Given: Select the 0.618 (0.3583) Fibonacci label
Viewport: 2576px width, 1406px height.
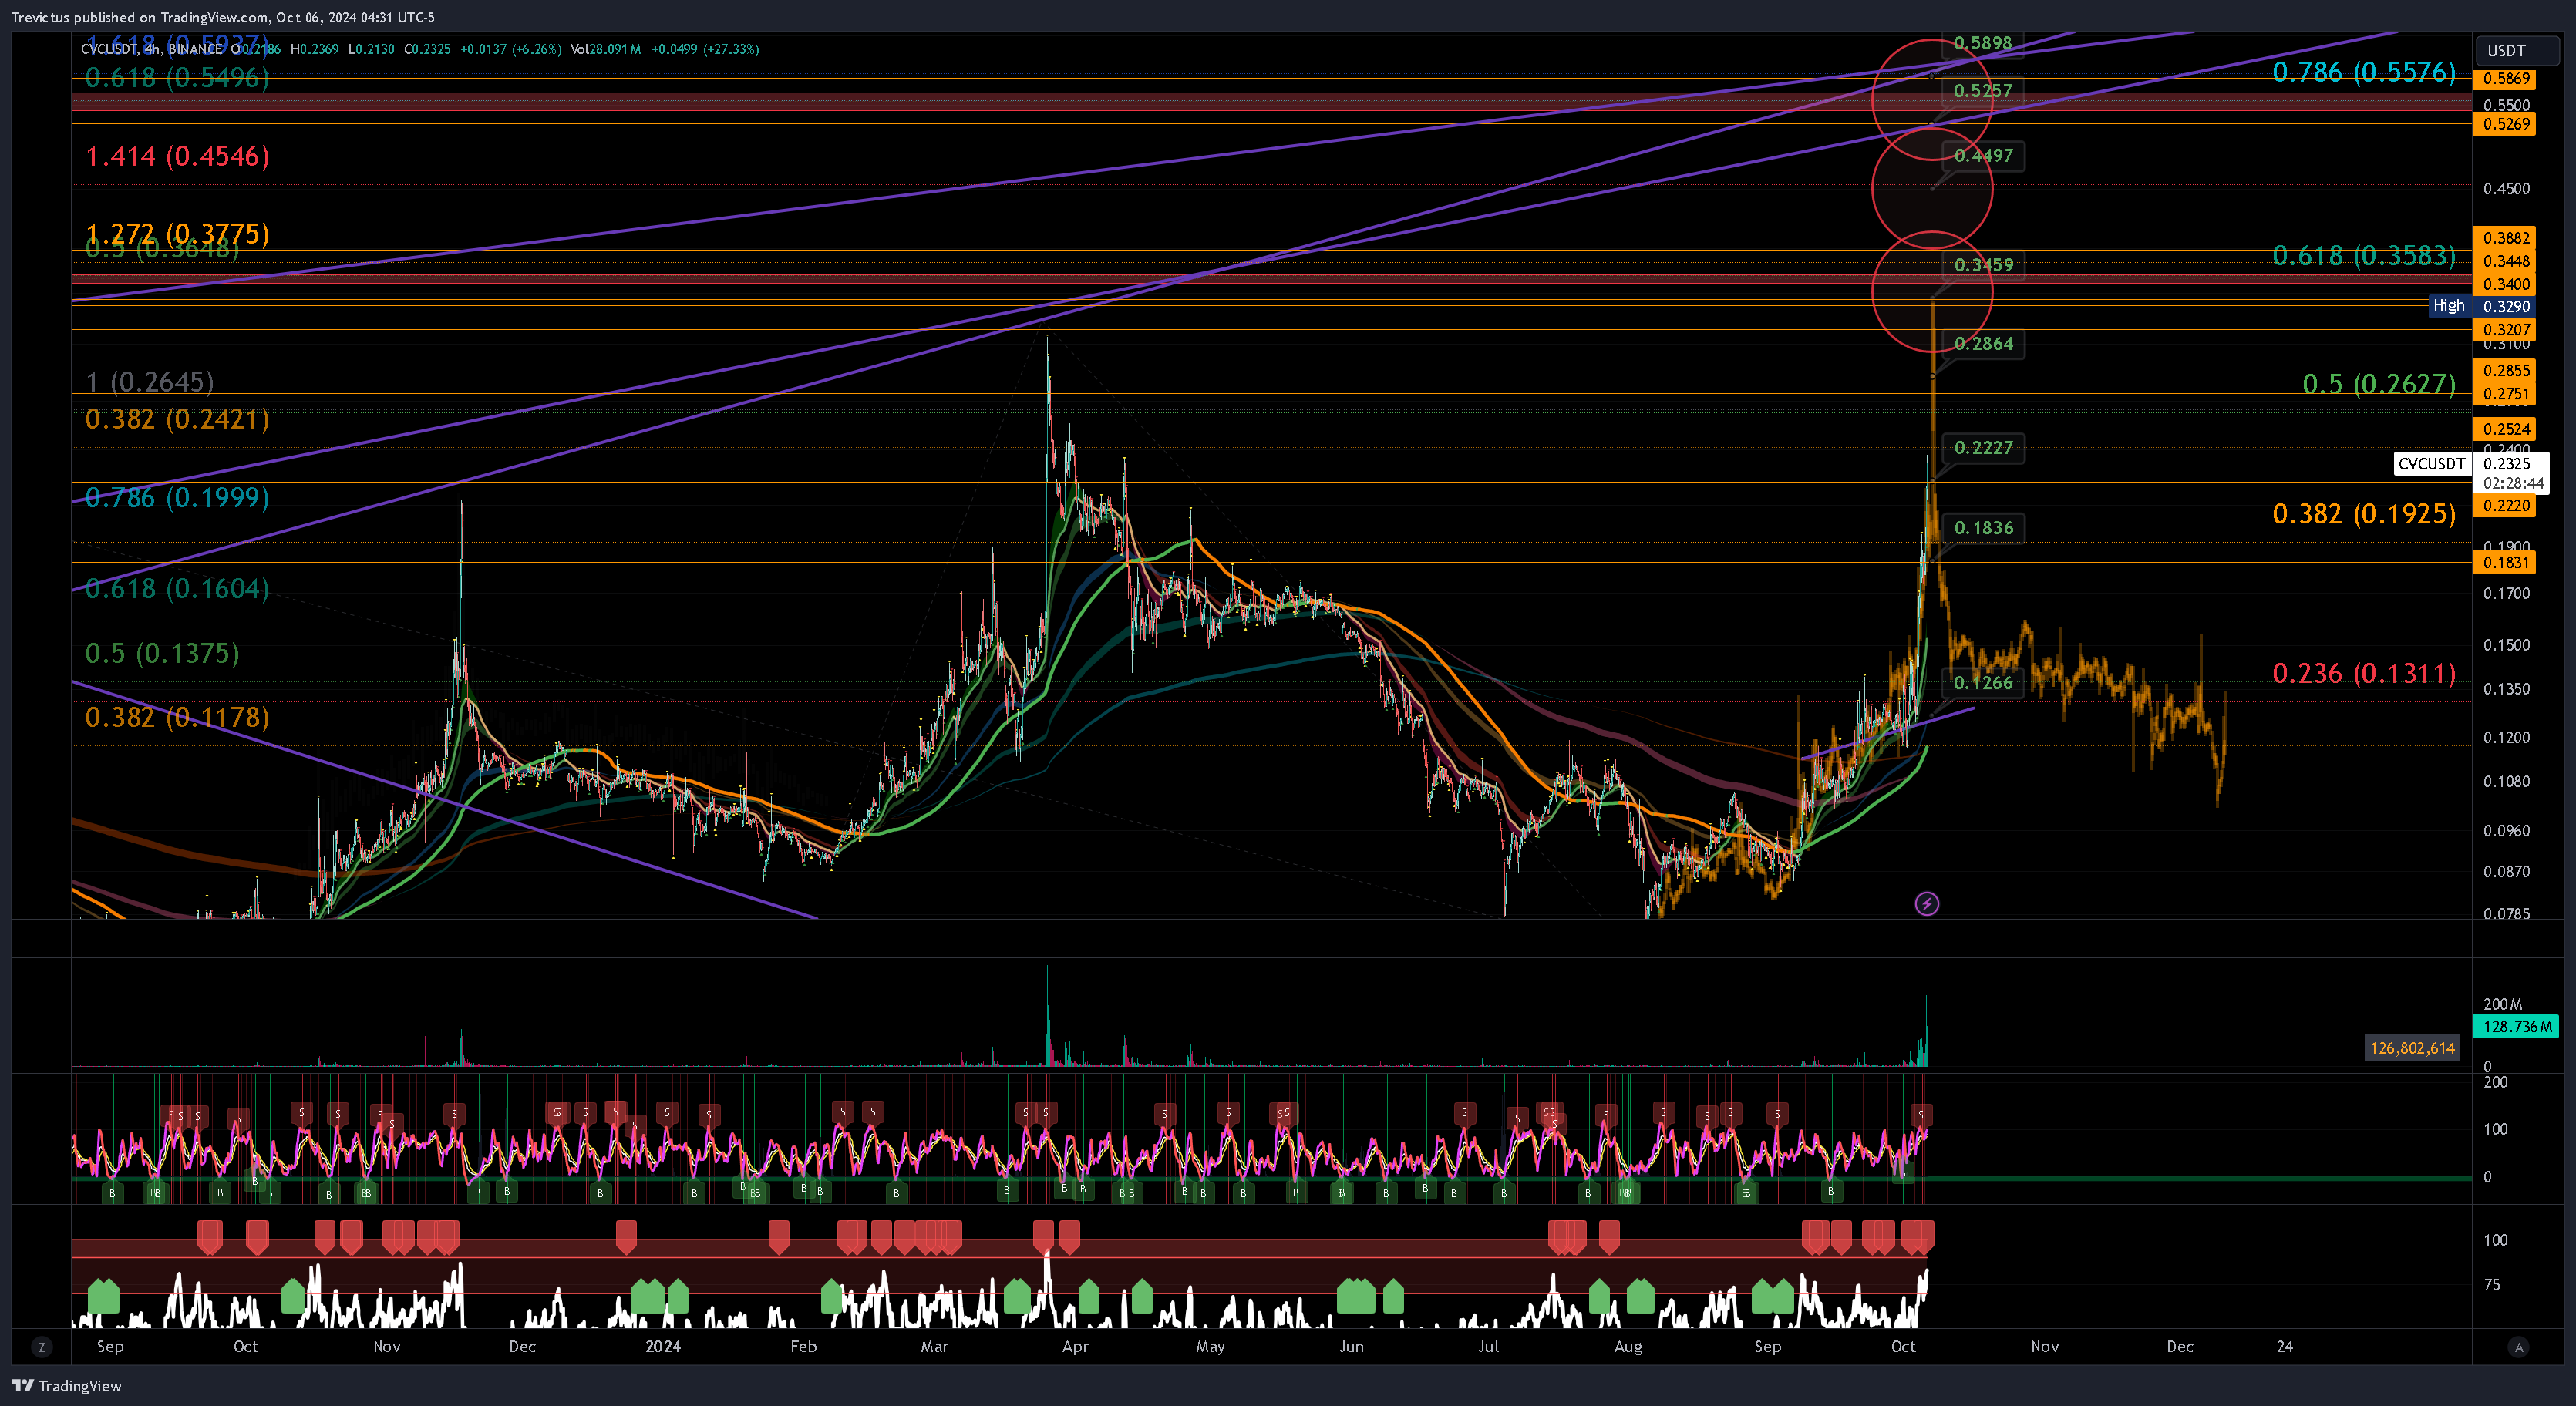Looking at the screenshot, I should pyautogui.click(x=2364, y=255).
